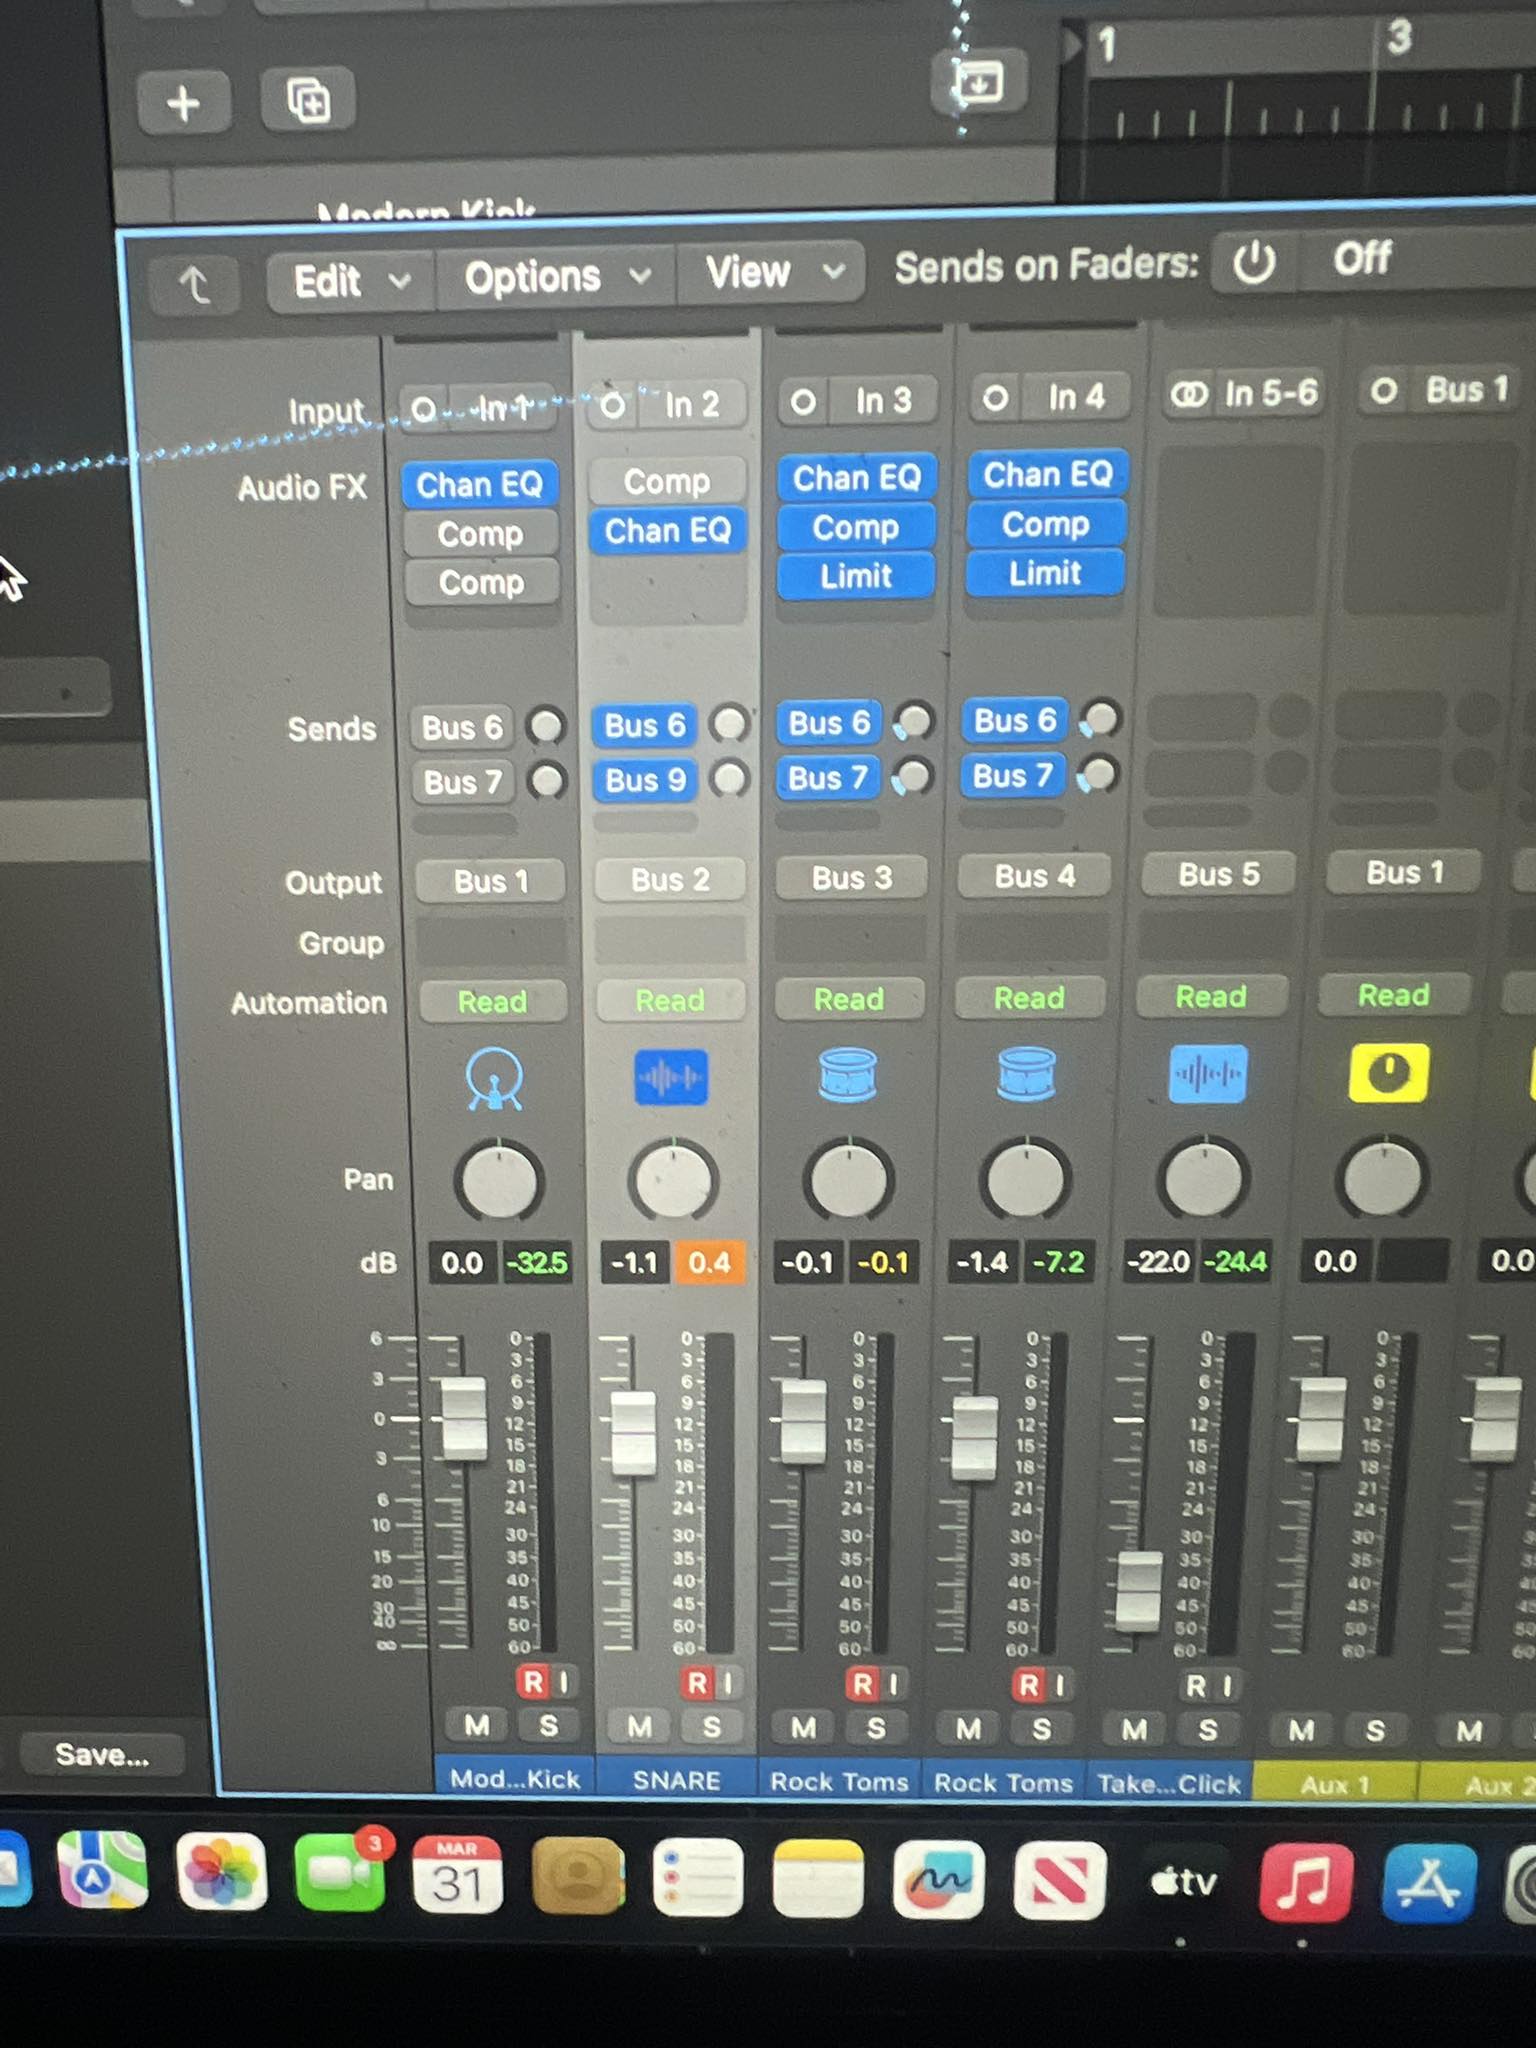
Task: Click the Bus 6 send level knob on SNARE
Action: coord(730,723)
